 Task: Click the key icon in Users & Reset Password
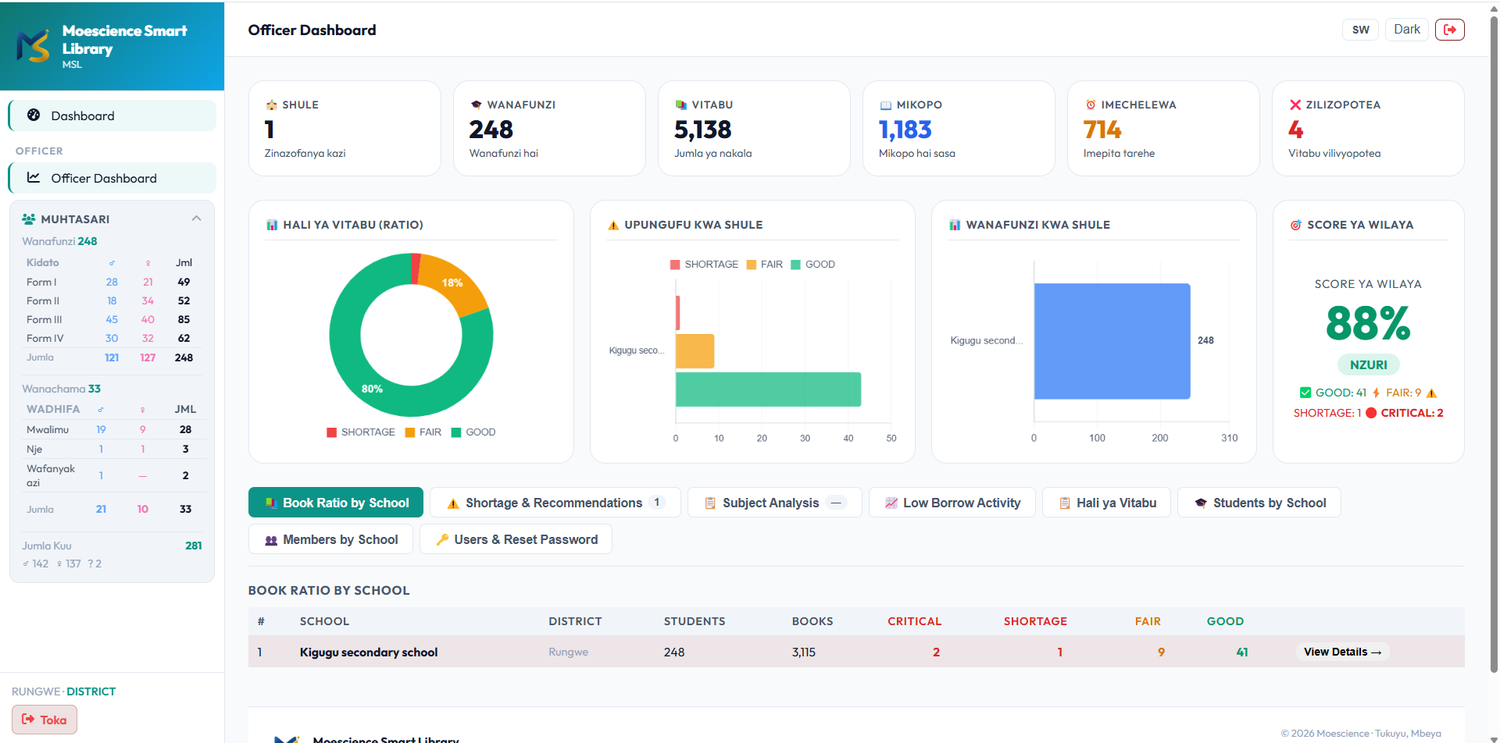[441, 539]
